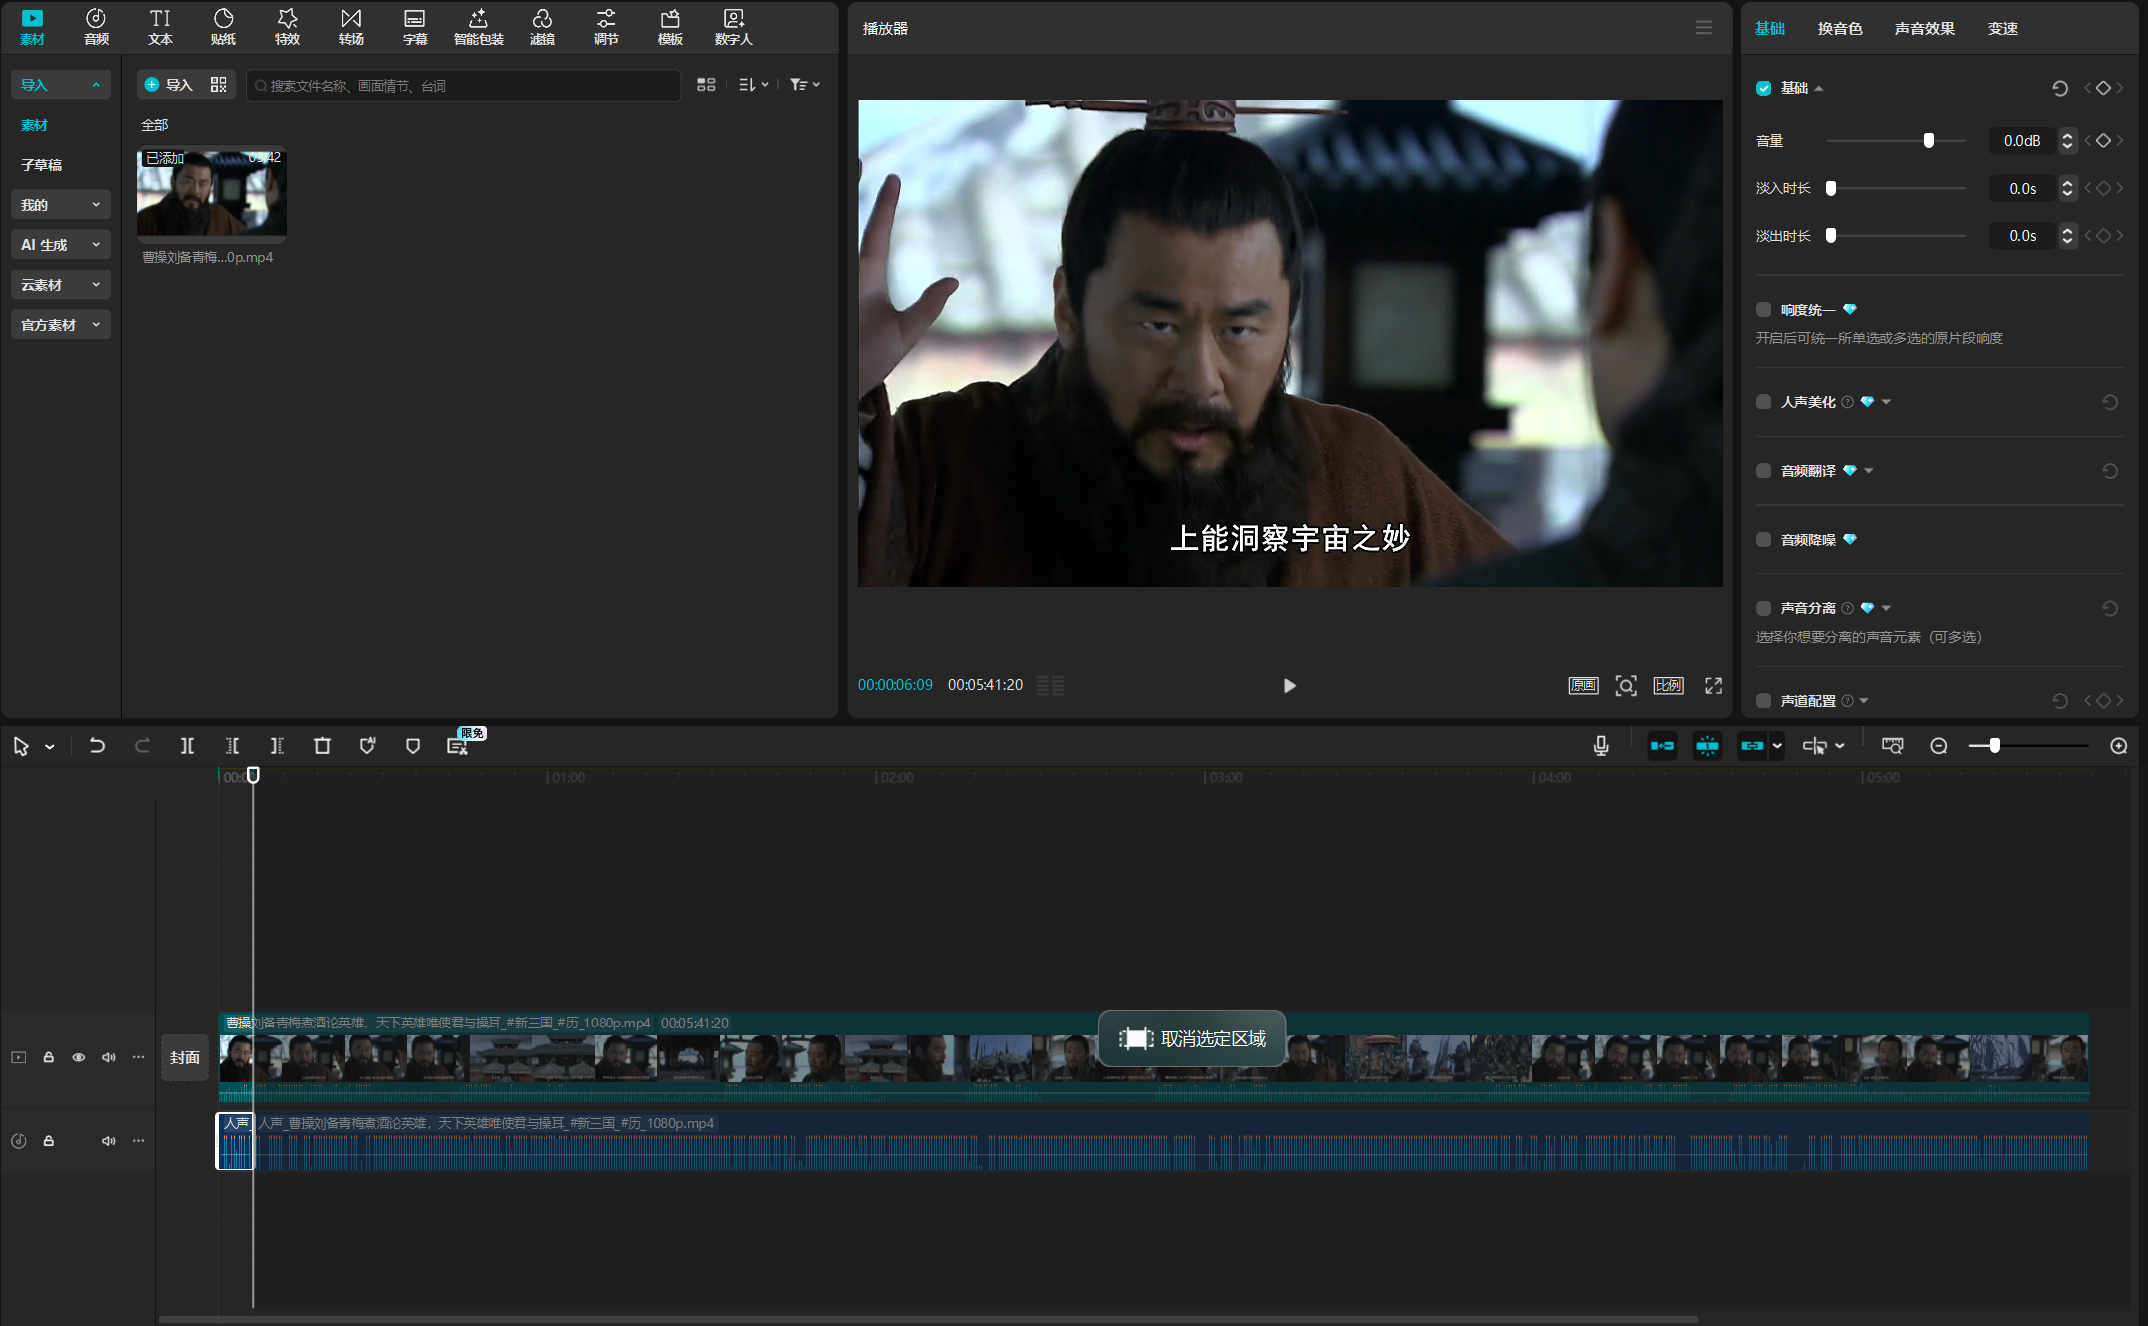Enable the 音频降噪 noise reduction checkbox
2148x1326 pixels.
coord(1764,540)
